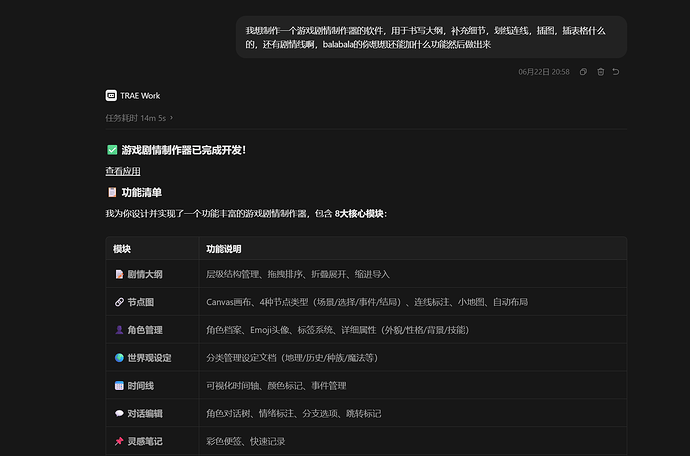Select the 节点图 table cell
The width and height of the screenshot is (690, 456).
(152, 302)
